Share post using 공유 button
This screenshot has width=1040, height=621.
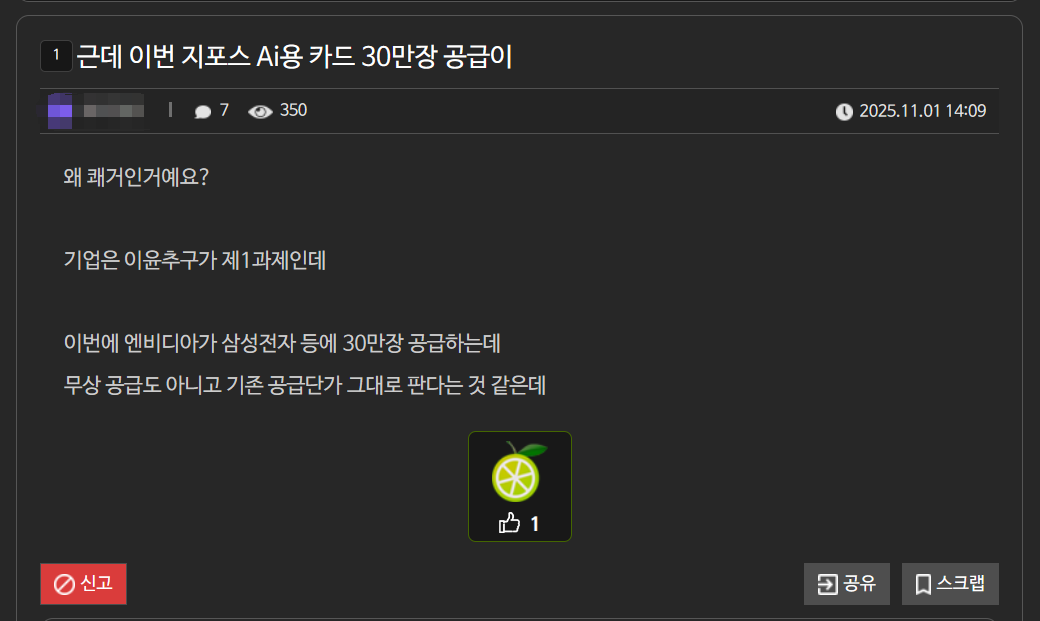[x=847, y=584]
